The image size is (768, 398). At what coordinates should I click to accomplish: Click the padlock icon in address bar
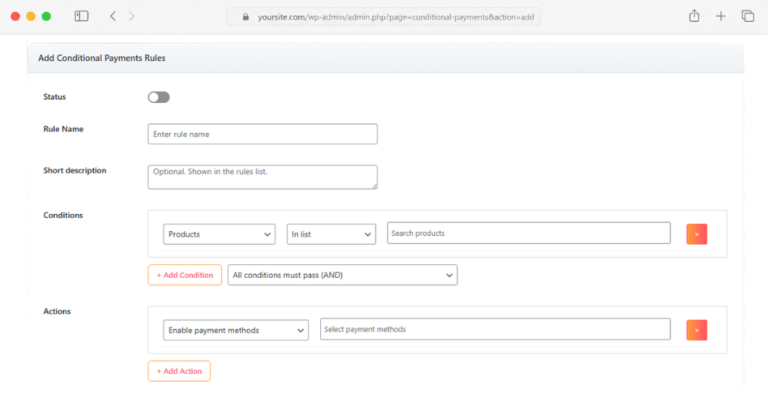[246, 17]
